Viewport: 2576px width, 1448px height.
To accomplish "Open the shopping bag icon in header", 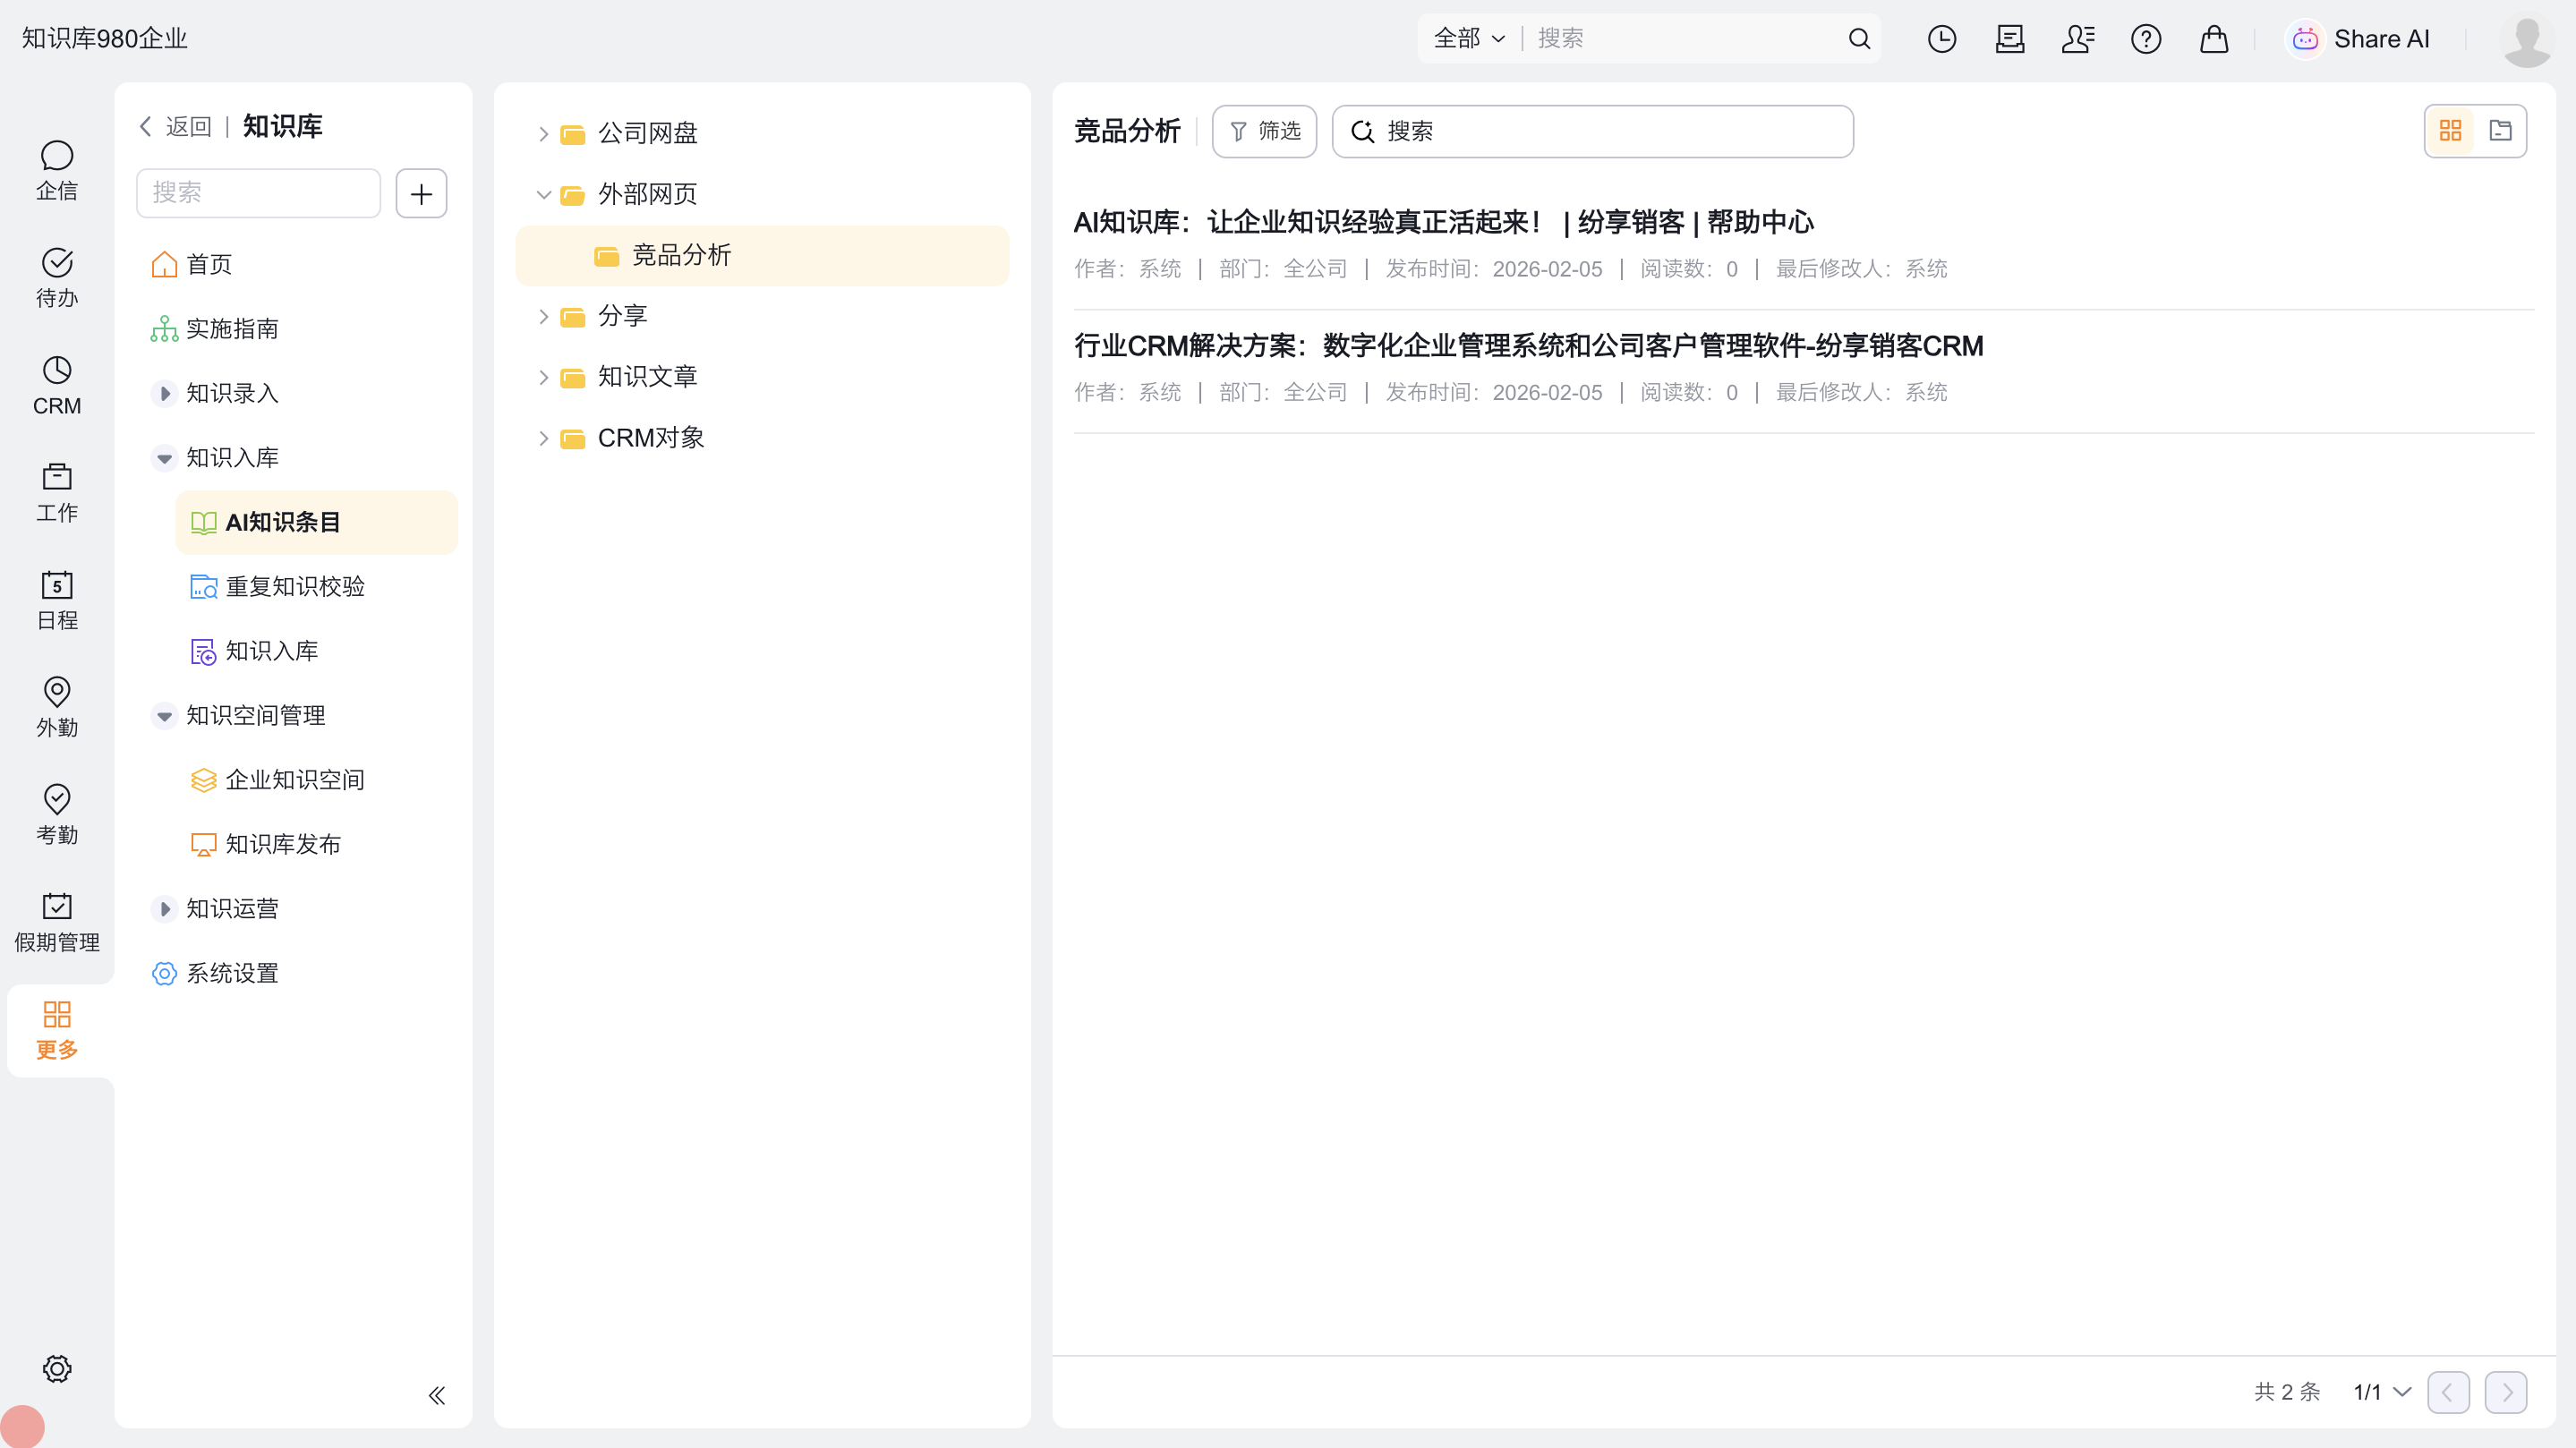I will pyautogui.click(x=2213, y=39).
